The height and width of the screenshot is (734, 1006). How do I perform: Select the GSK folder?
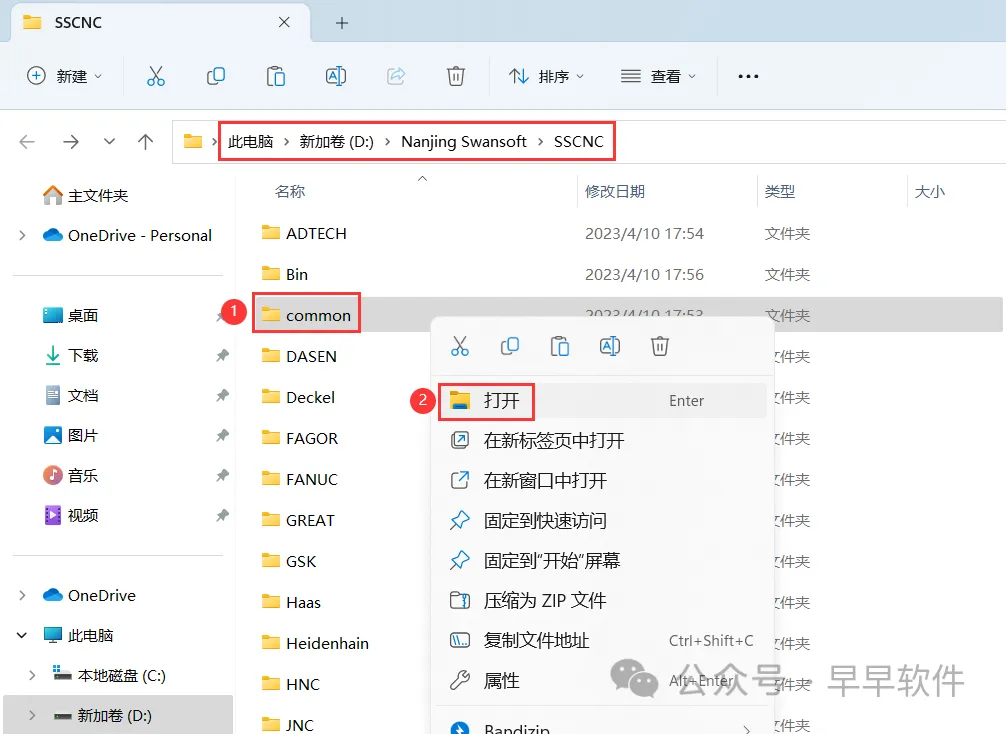click(289, 561)
